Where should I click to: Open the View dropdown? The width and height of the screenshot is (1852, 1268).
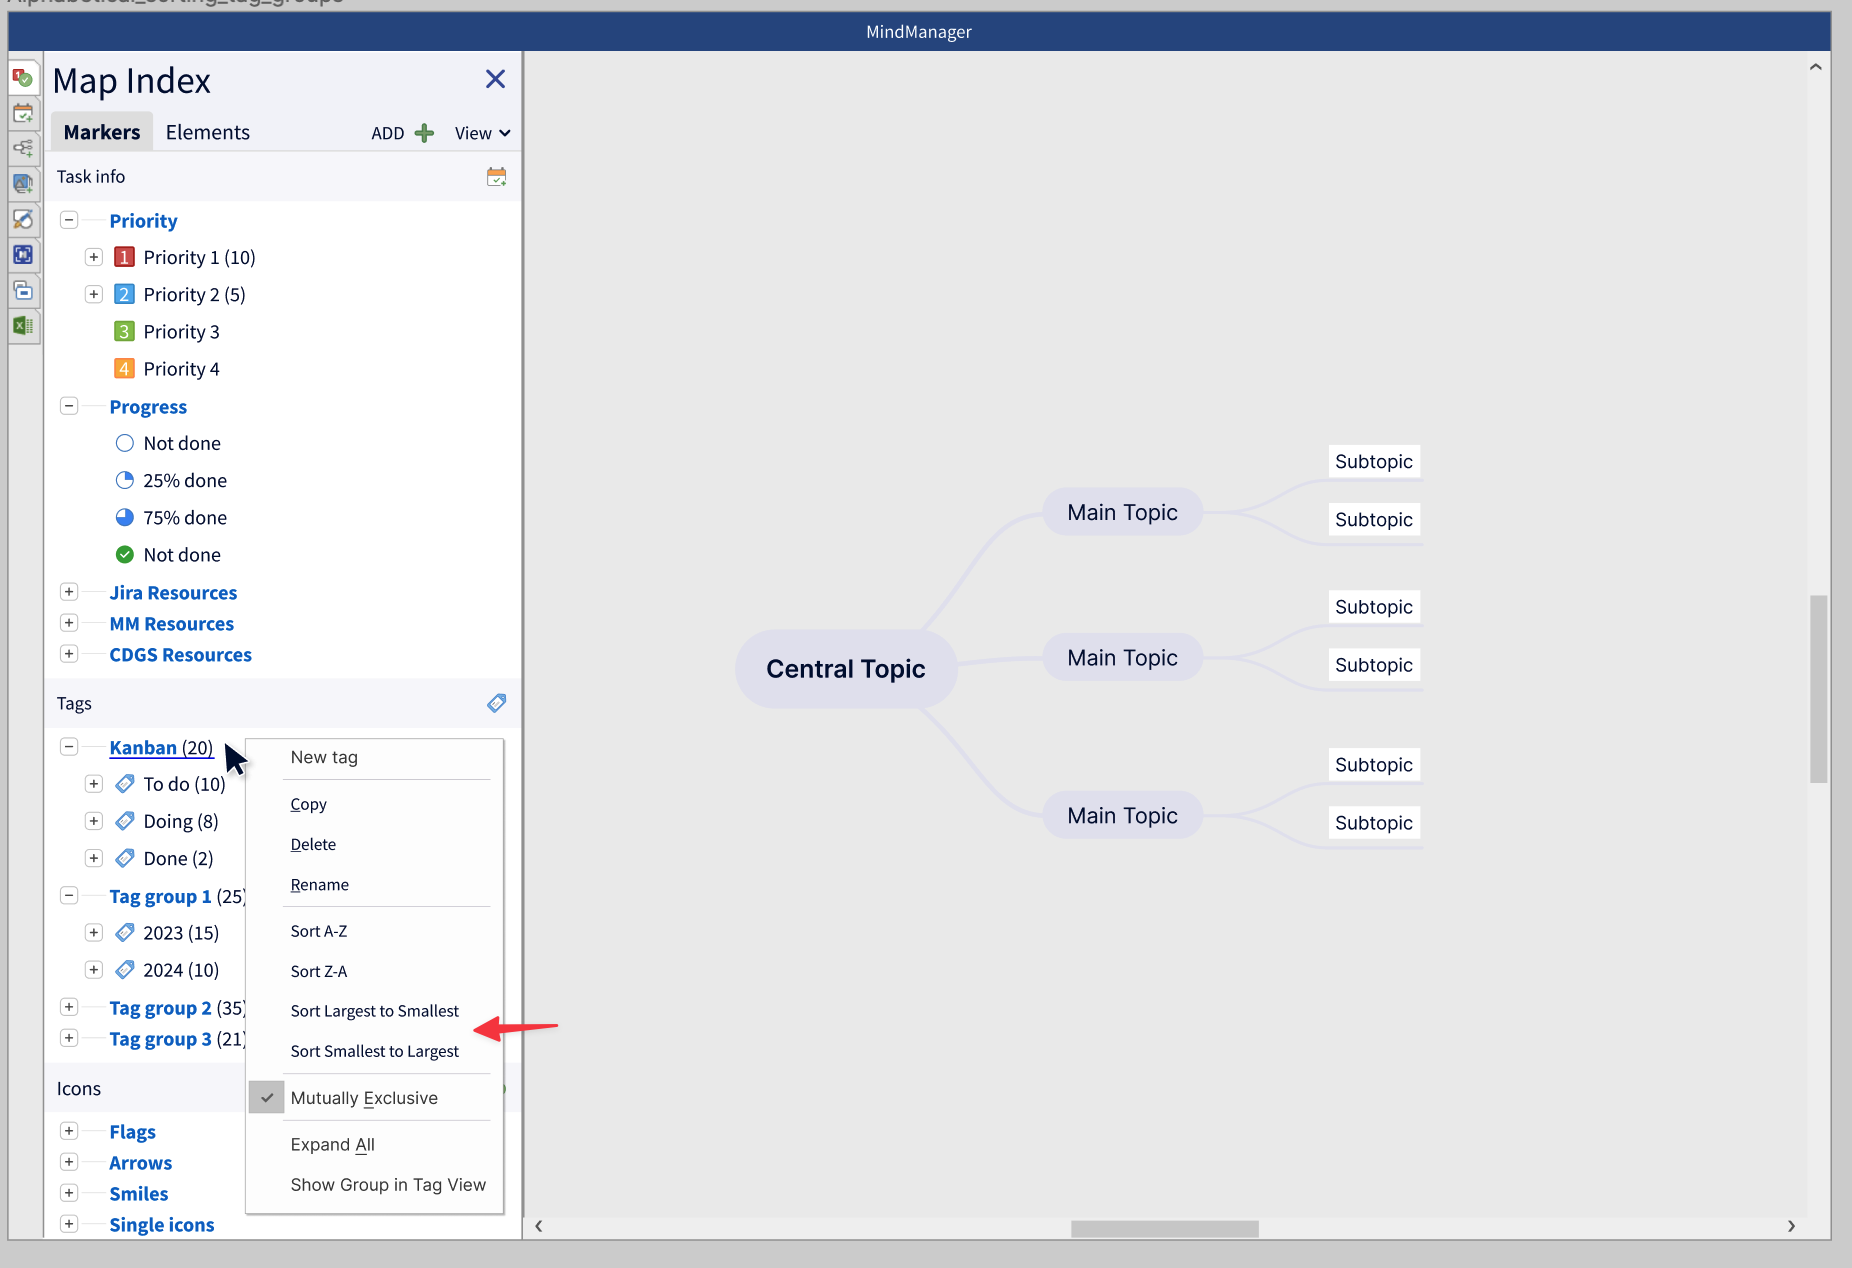482,133
